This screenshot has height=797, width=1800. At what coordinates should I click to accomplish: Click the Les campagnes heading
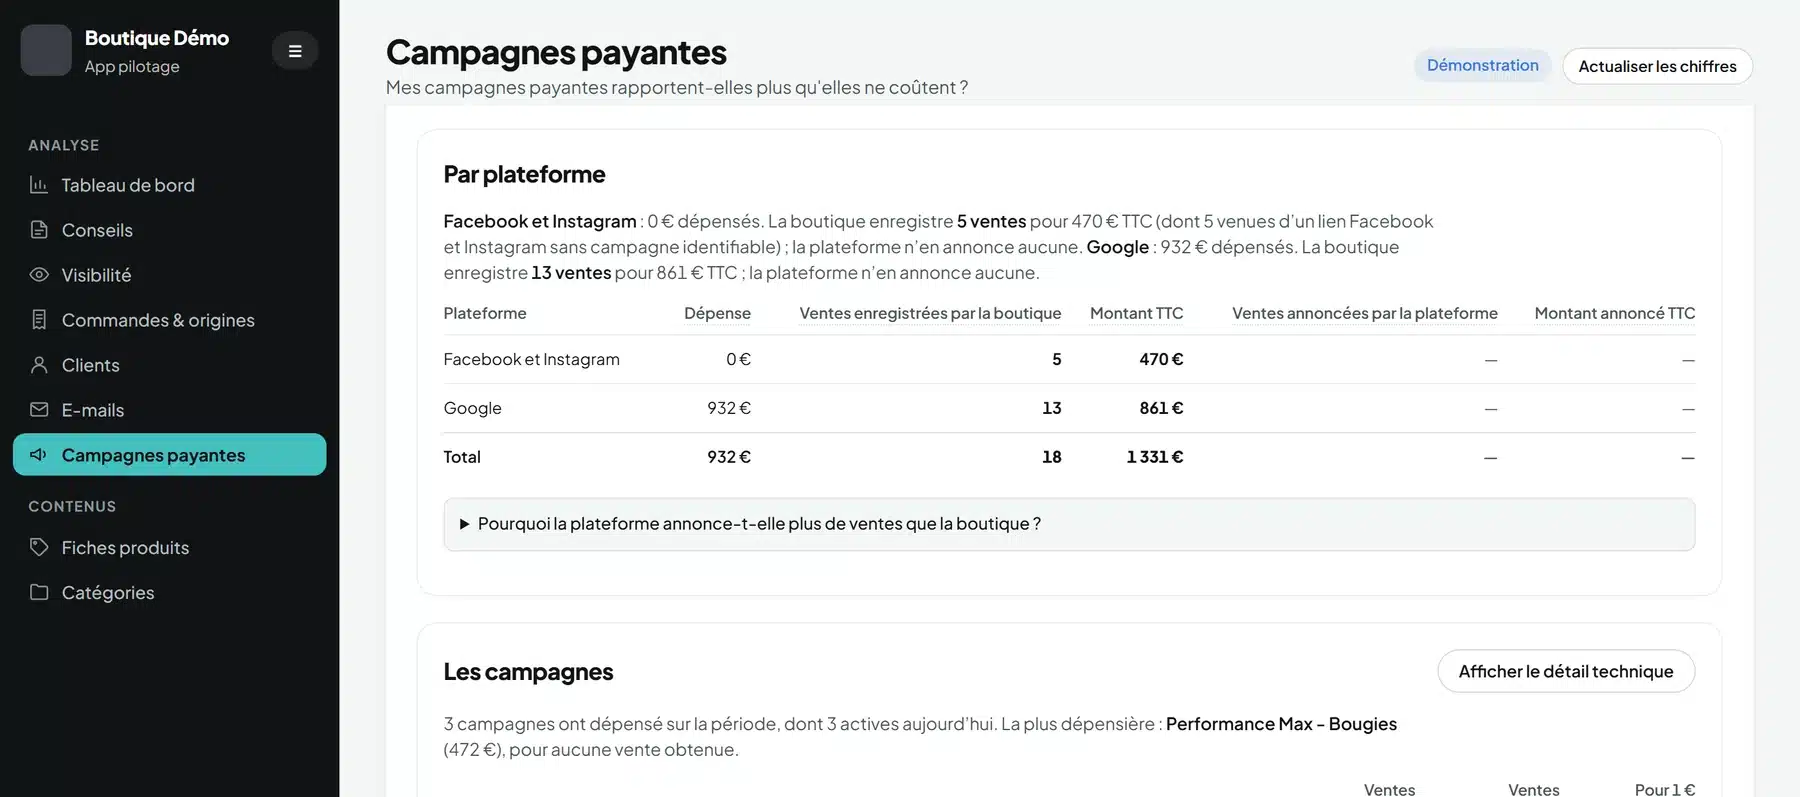(529, 672)
